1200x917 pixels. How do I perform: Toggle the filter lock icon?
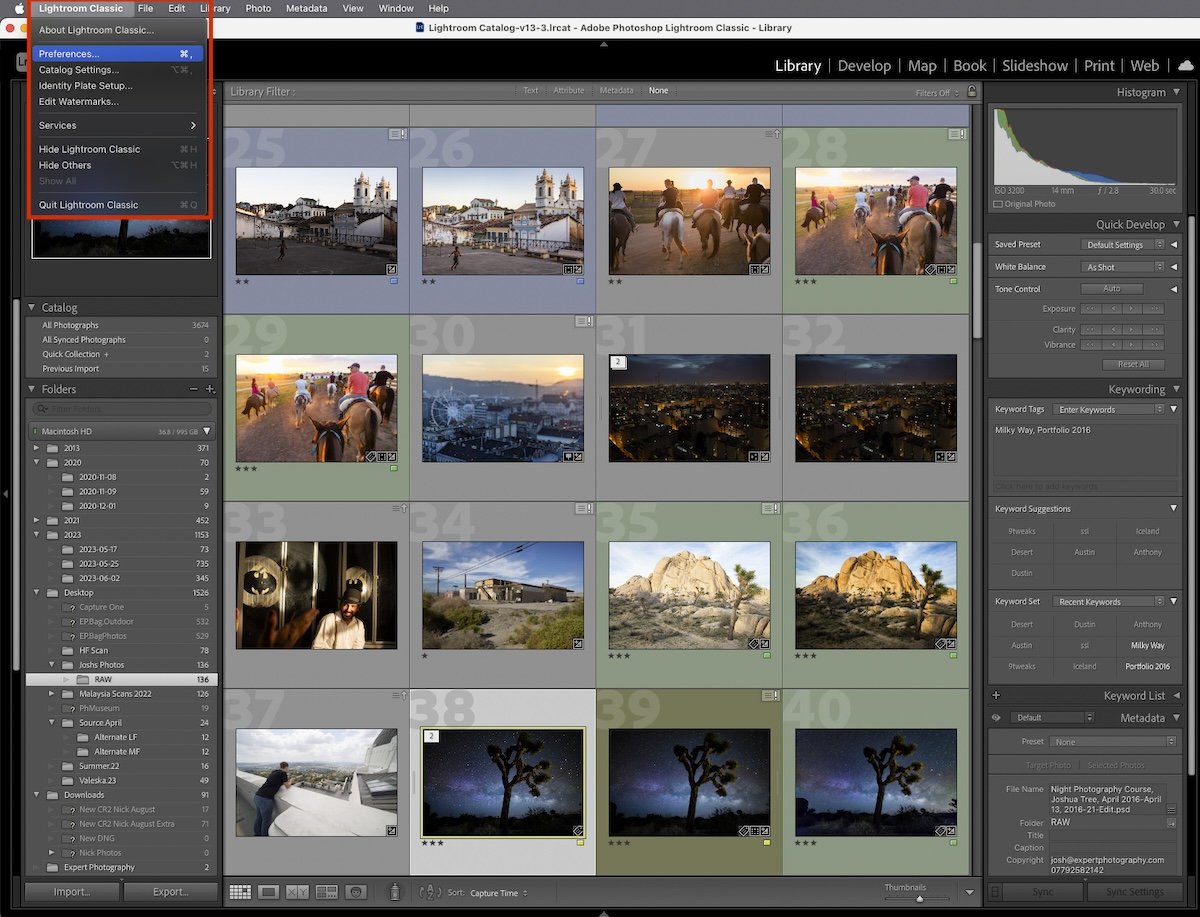point(971,91)
